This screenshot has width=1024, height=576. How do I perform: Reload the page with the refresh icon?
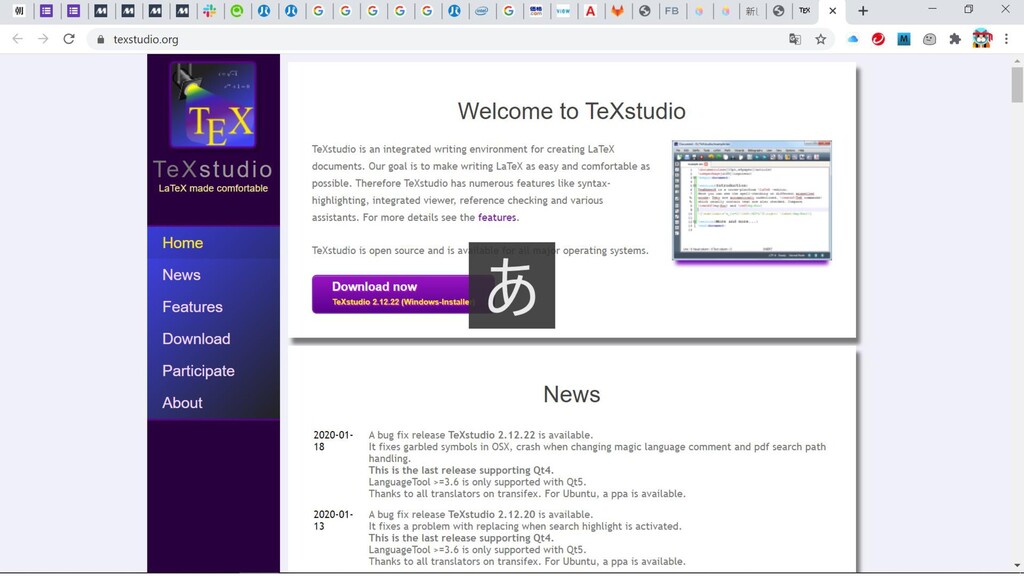[x=69, y=39]
